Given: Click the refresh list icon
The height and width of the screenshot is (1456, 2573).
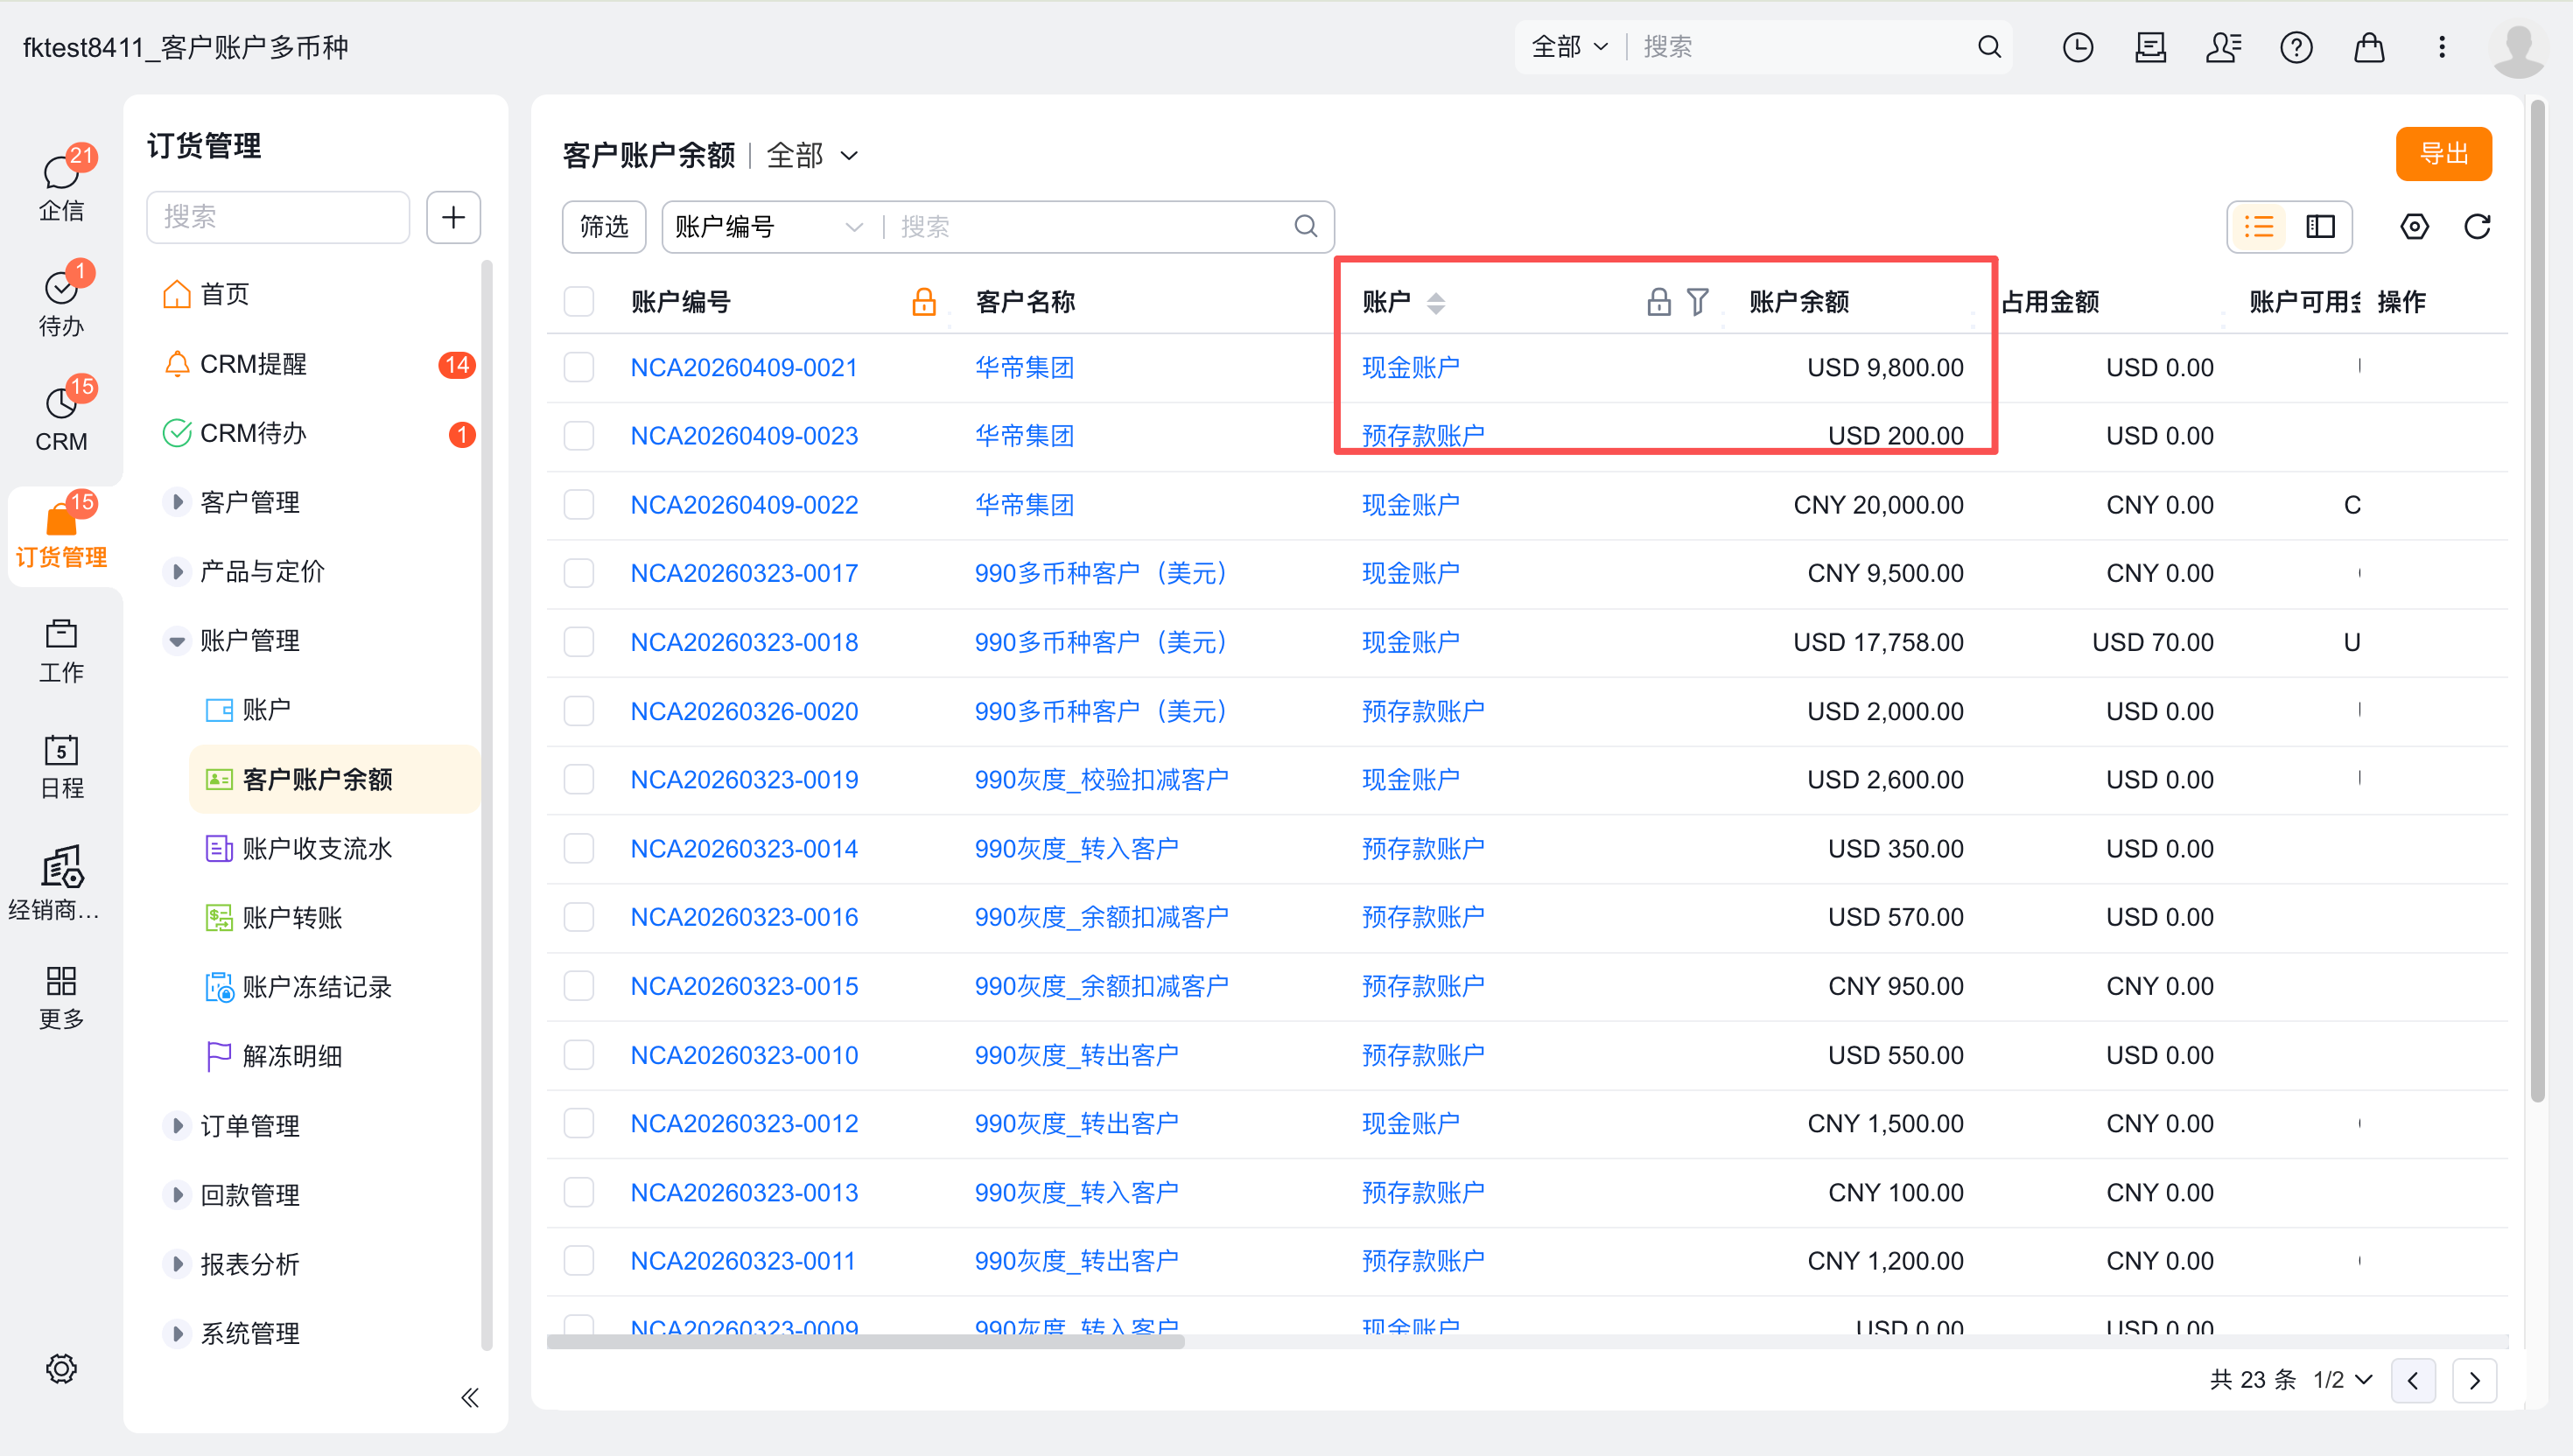Looking at the screenshot, I should click(2476, 227).
